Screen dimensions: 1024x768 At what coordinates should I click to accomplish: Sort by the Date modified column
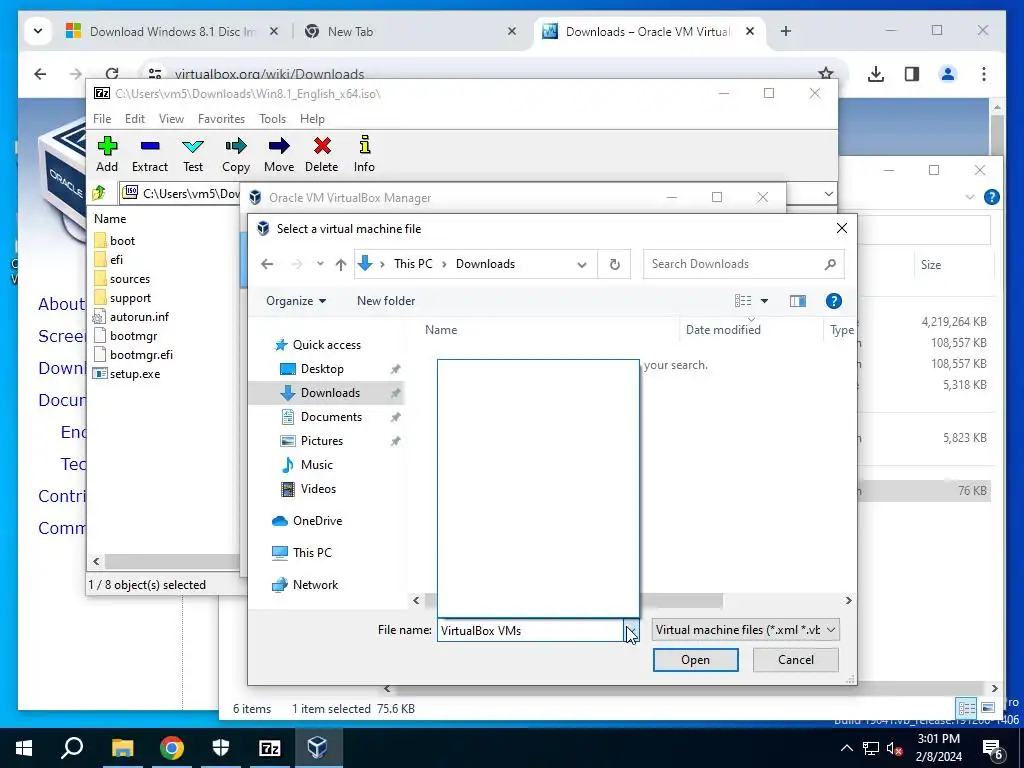coord(723,330)
